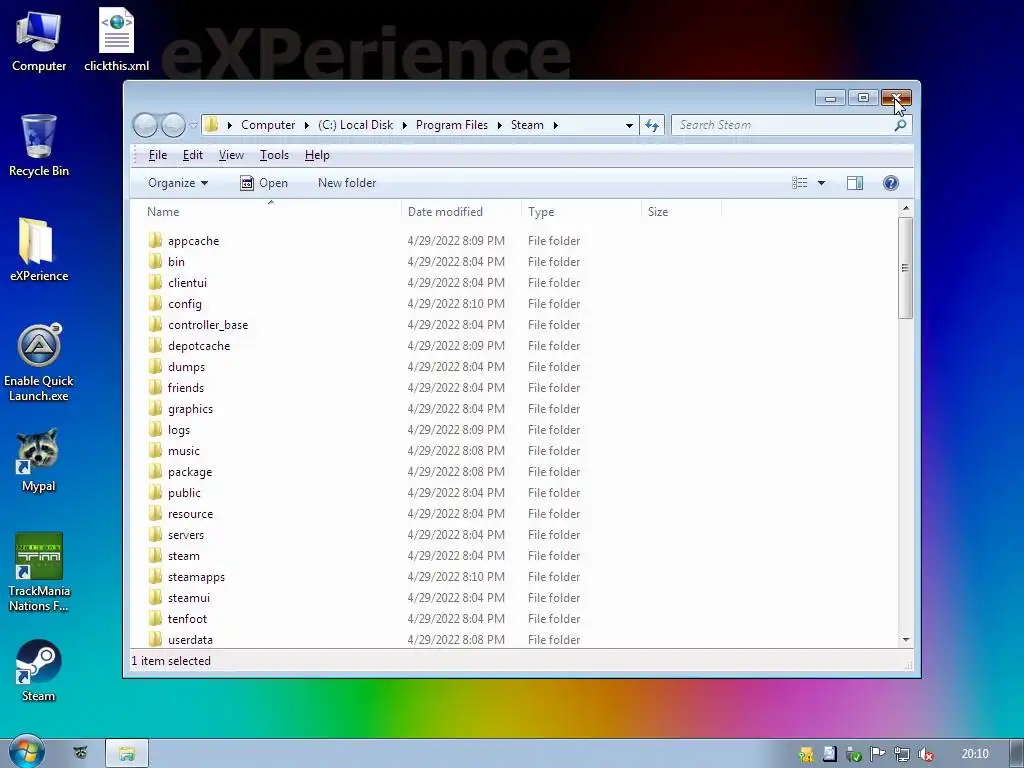Click the vertical scrollbar thumb
Viewport: 1024px width, 768px height.
coord(905,268)
